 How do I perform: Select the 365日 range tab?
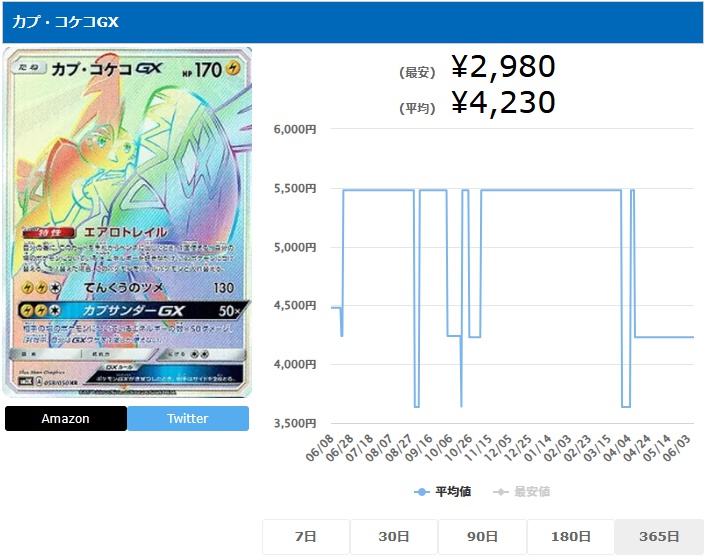coord(659,536)
